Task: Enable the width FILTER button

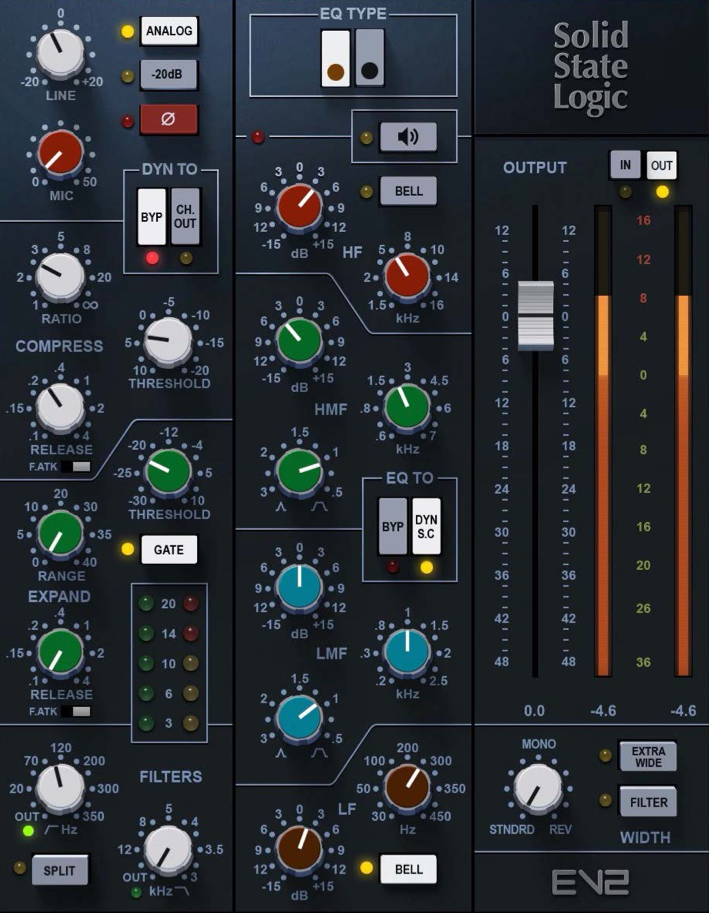Action: (x=648, y=802)
